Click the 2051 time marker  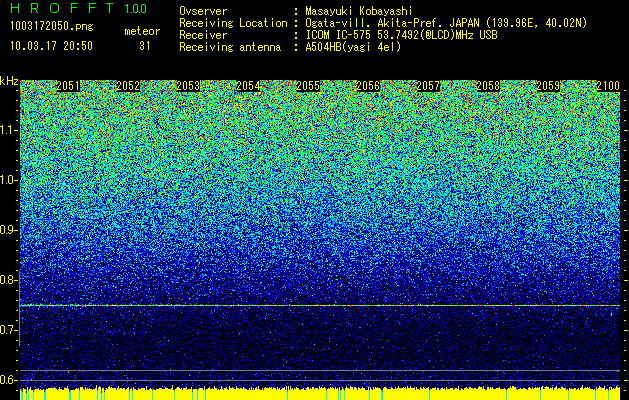tap(68, 86)
